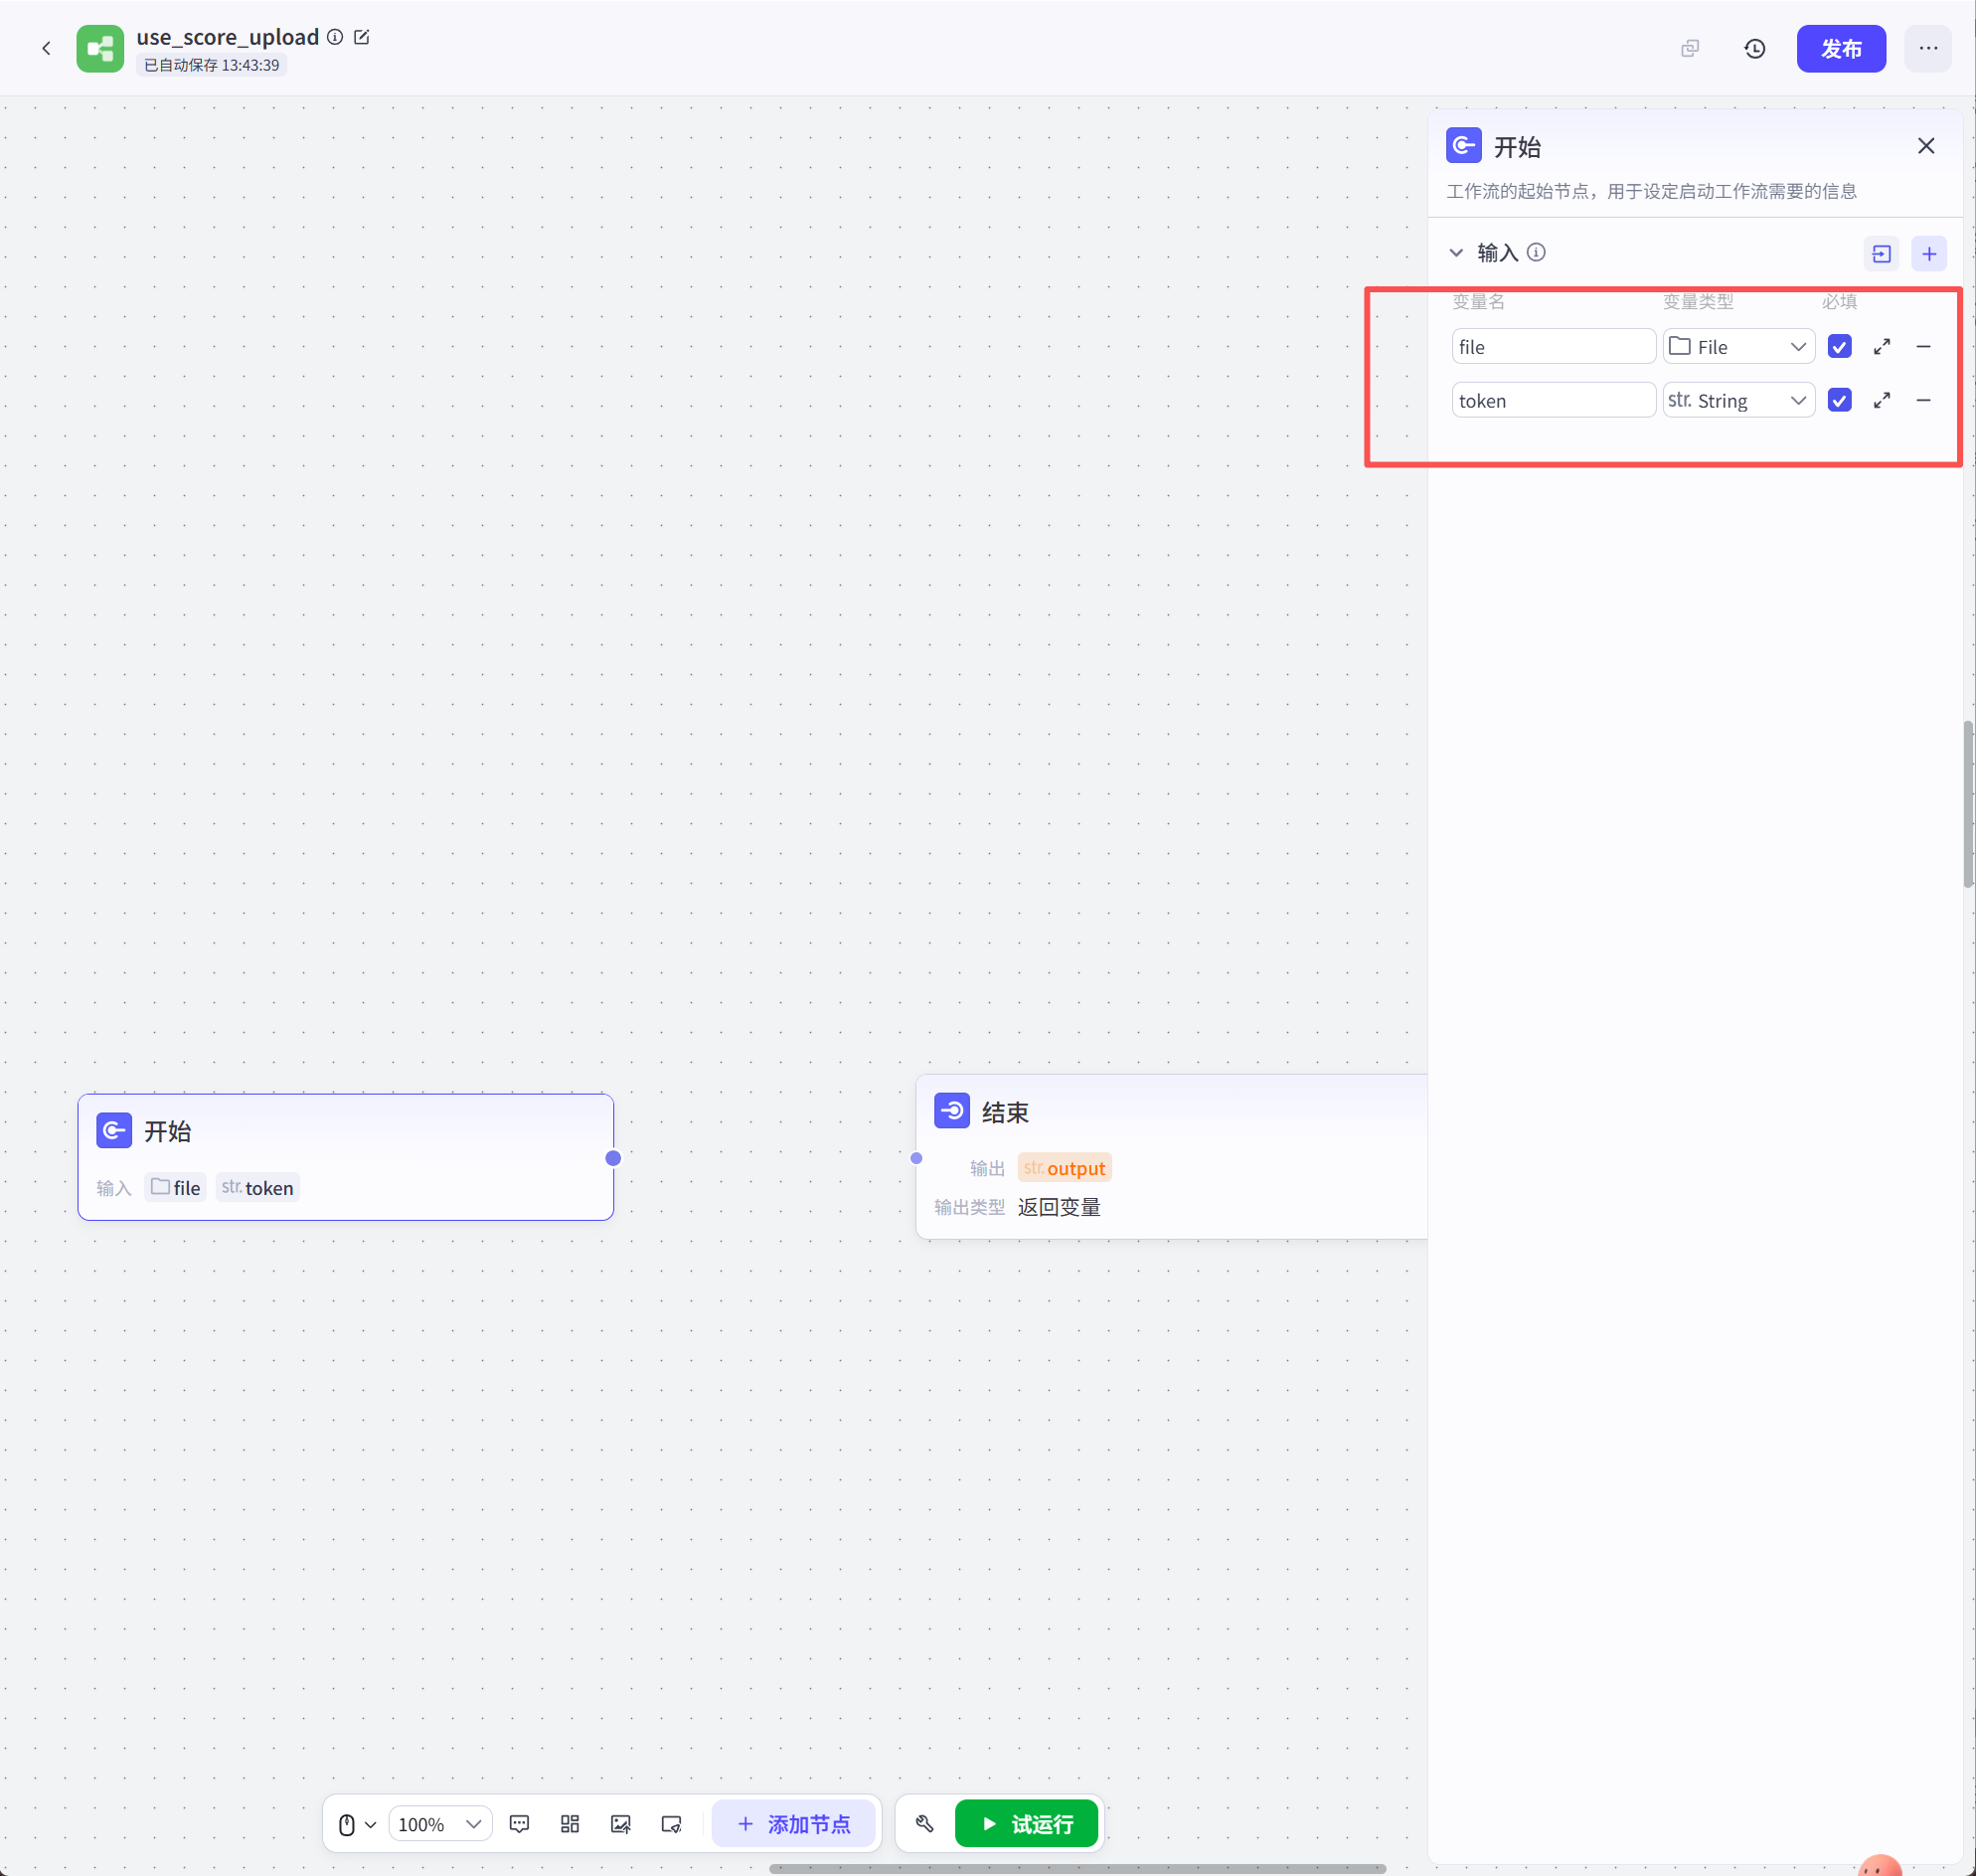Viewport: 1976px width, 1876px height.
Task: Click the back arrow at top left
Action: 46,48
